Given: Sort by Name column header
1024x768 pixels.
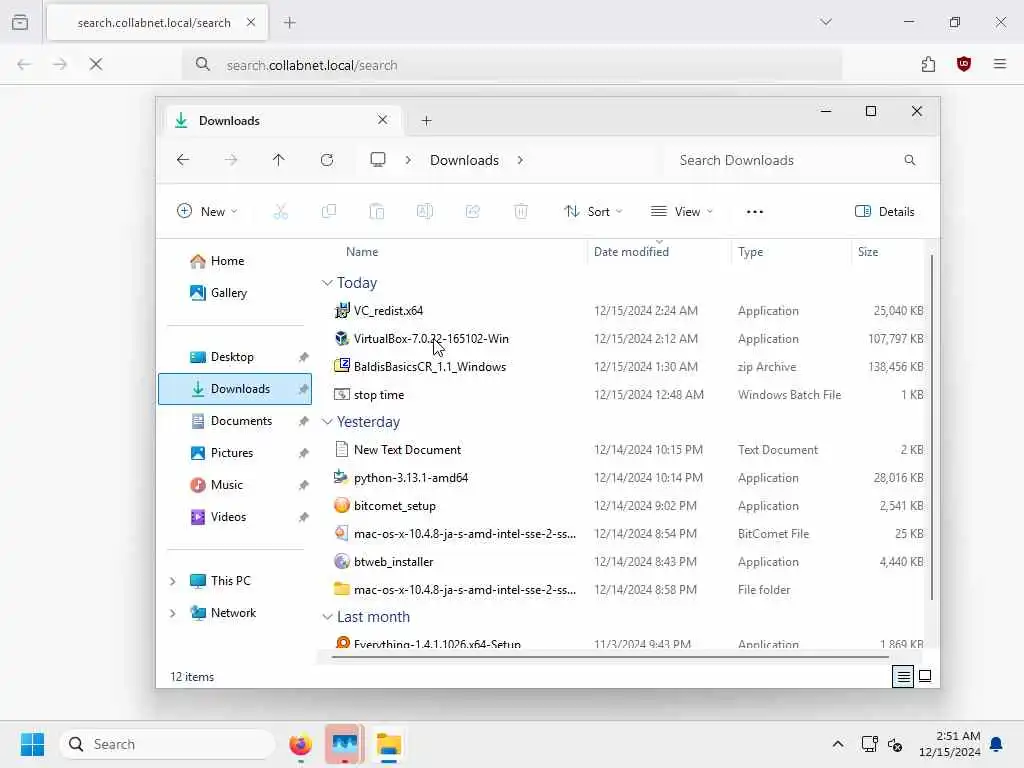Looking at the screenshot, I should tap(362, 252).
